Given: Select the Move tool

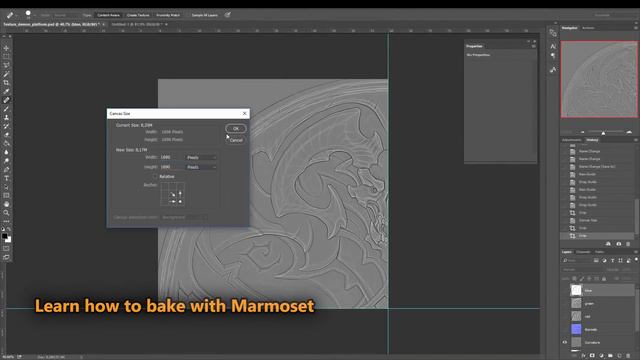Looking at the screenshot, I should [6, 48].
